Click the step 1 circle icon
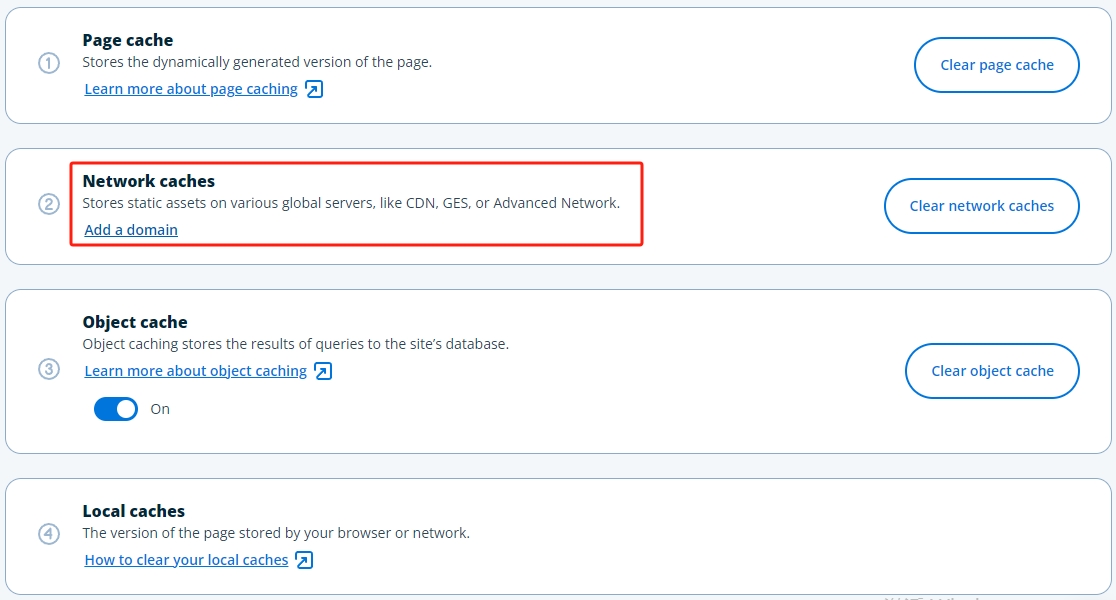 (49, 64)
